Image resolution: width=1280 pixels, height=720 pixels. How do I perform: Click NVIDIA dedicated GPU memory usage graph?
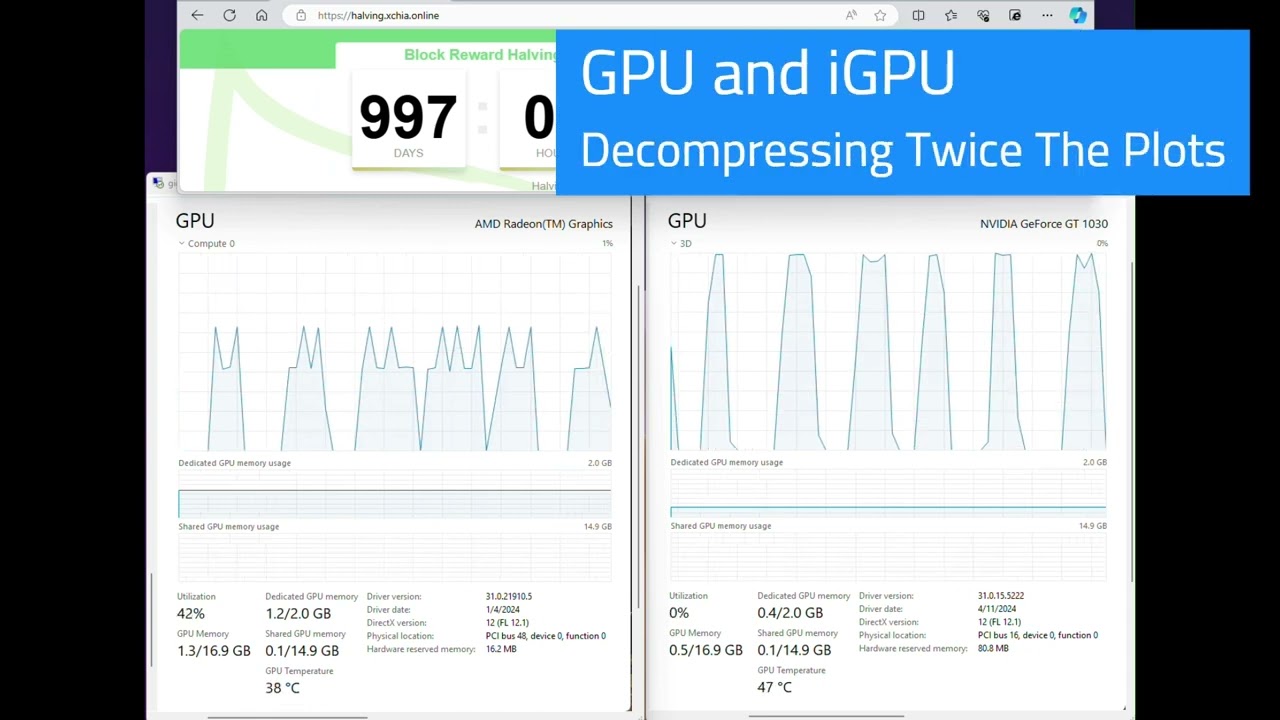(888, 493)
